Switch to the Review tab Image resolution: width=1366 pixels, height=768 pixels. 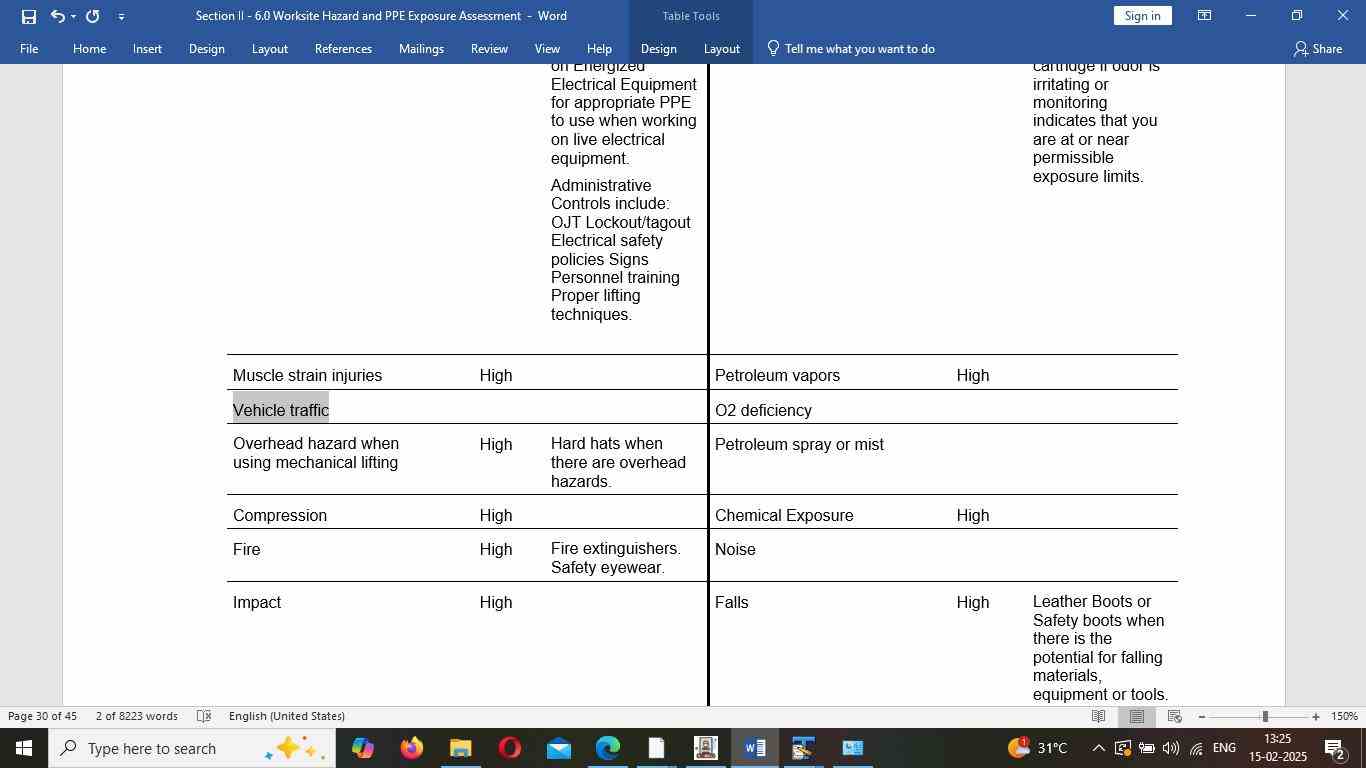tap(489, 48)
